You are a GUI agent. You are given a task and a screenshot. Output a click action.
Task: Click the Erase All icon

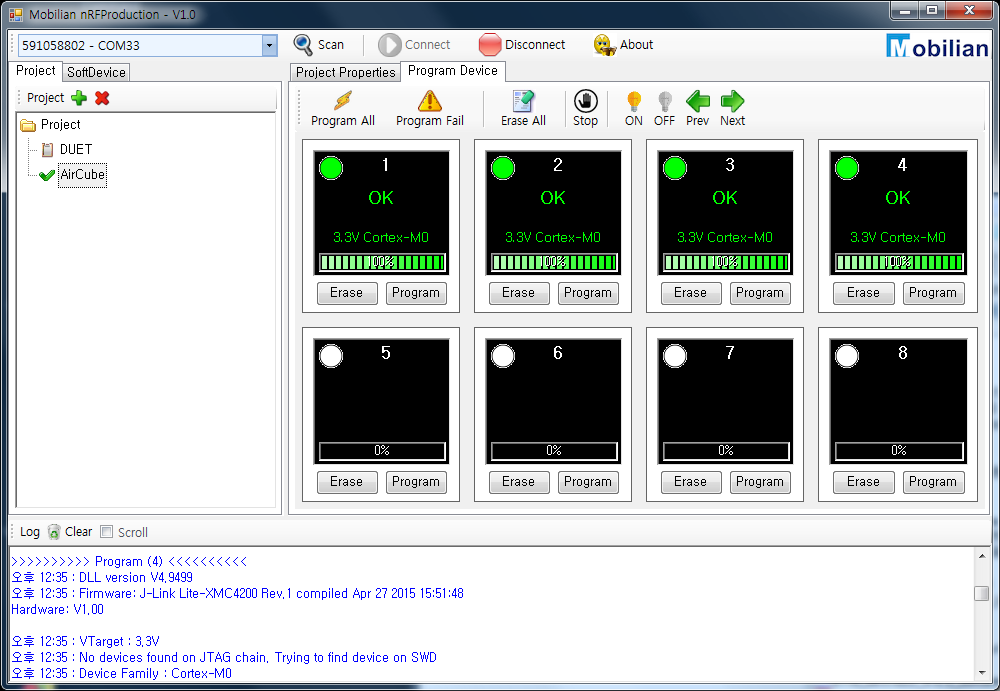523,100
